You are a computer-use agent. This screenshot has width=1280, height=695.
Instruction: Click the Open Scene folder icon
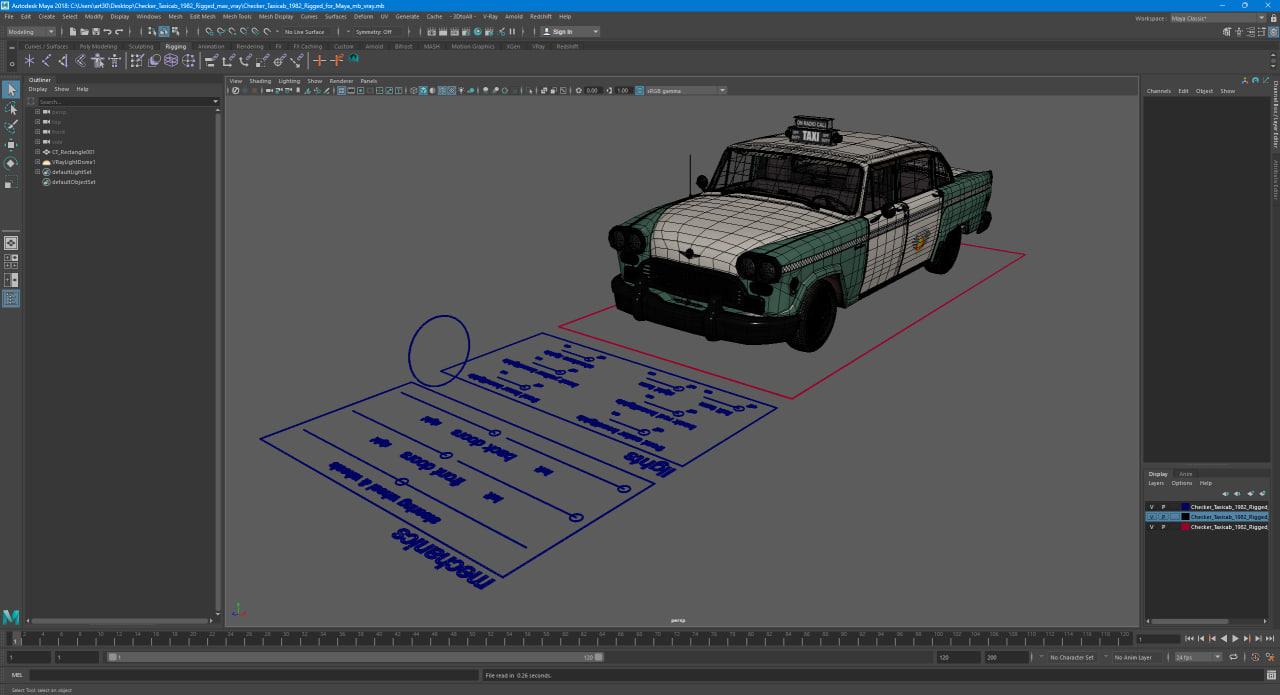(x=84, y=31)
